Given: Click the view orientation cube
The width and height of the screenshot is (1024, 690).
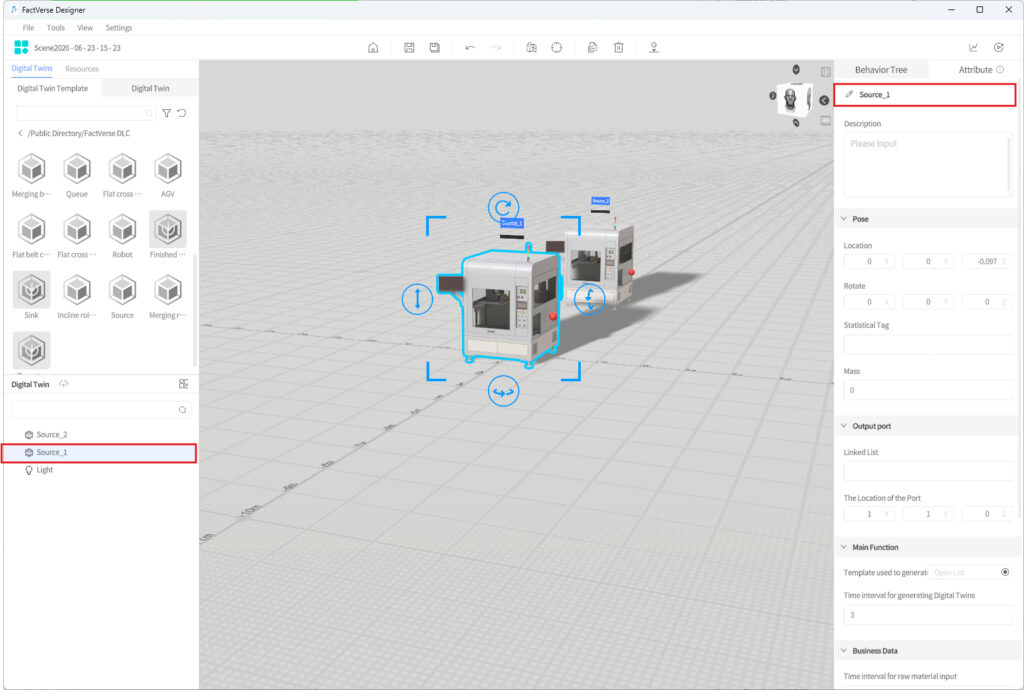Looking at the screenshot, I should pyautogui.click(x=796, y=98).
